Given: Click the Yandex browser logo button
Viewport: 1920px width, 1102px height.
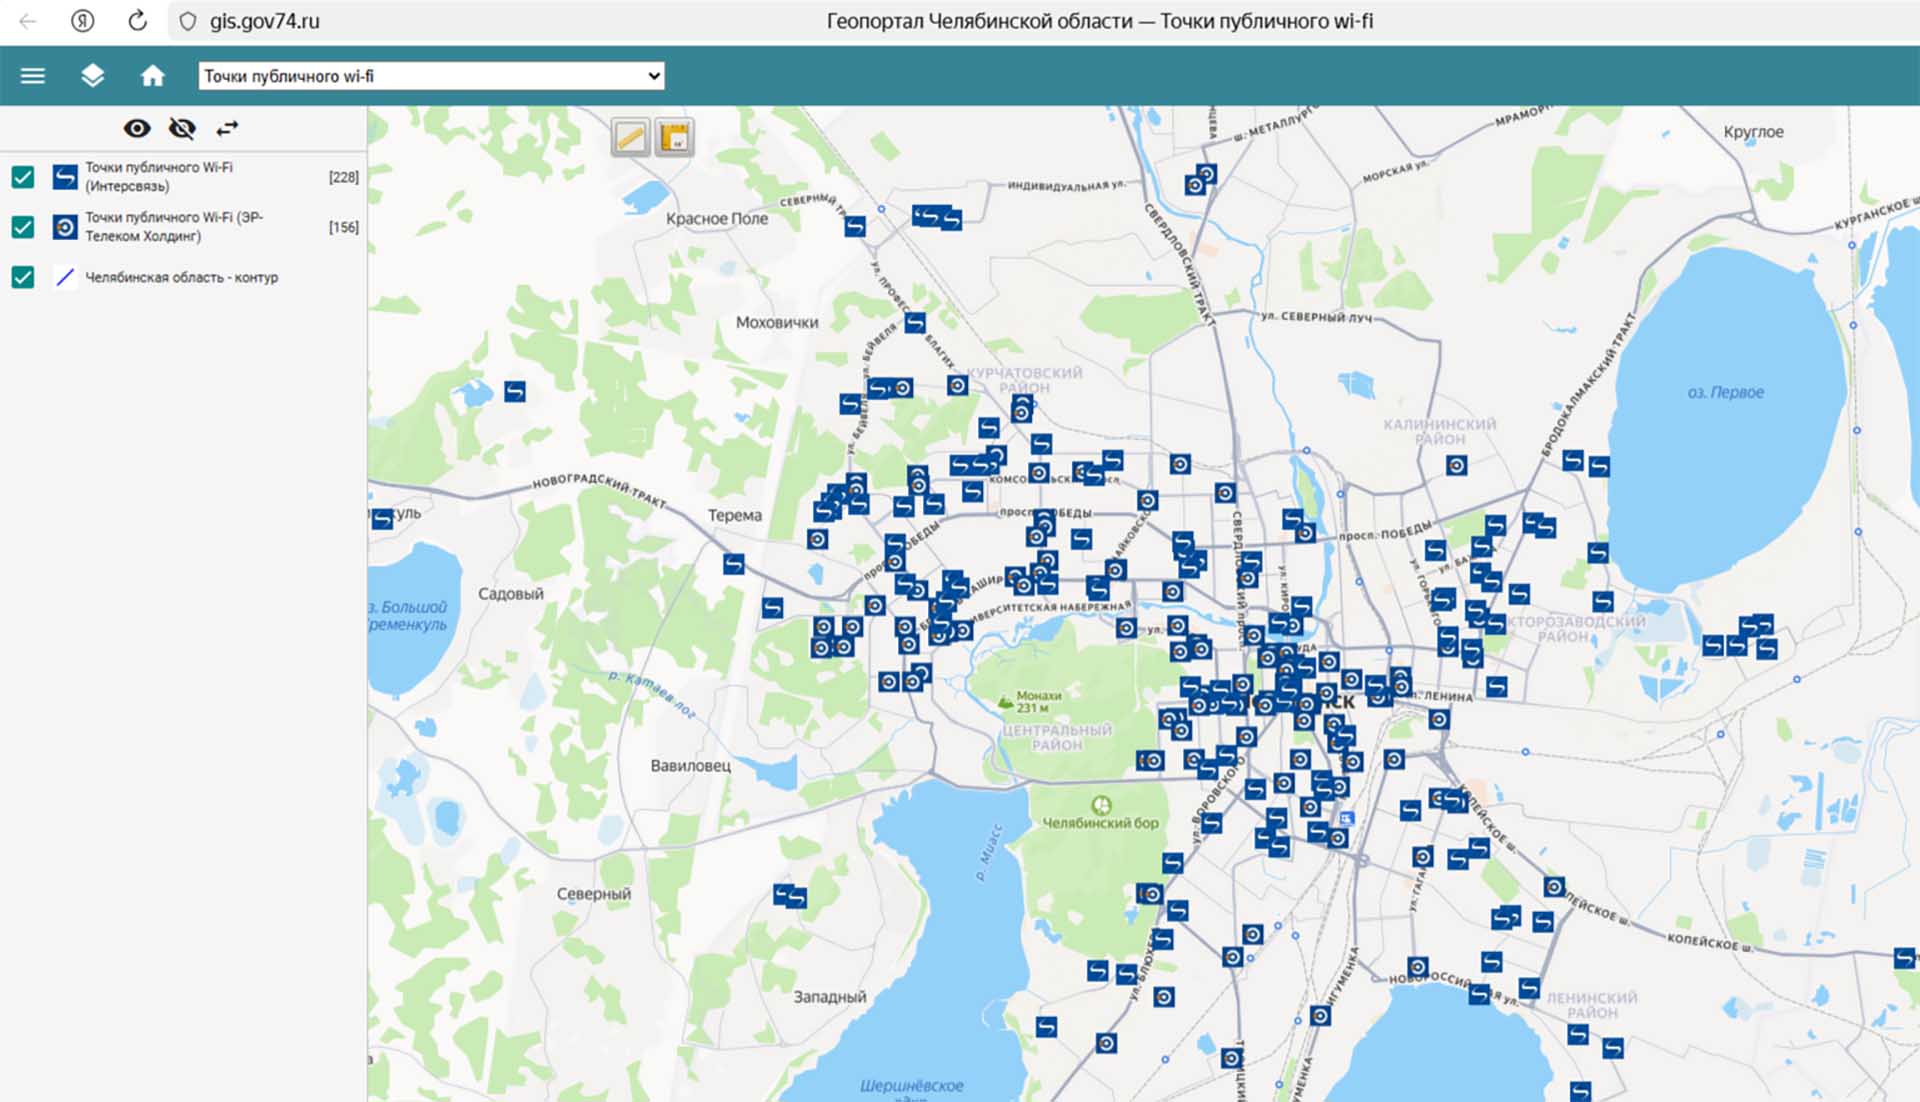Looking at the screenshot, I should 83,21.
